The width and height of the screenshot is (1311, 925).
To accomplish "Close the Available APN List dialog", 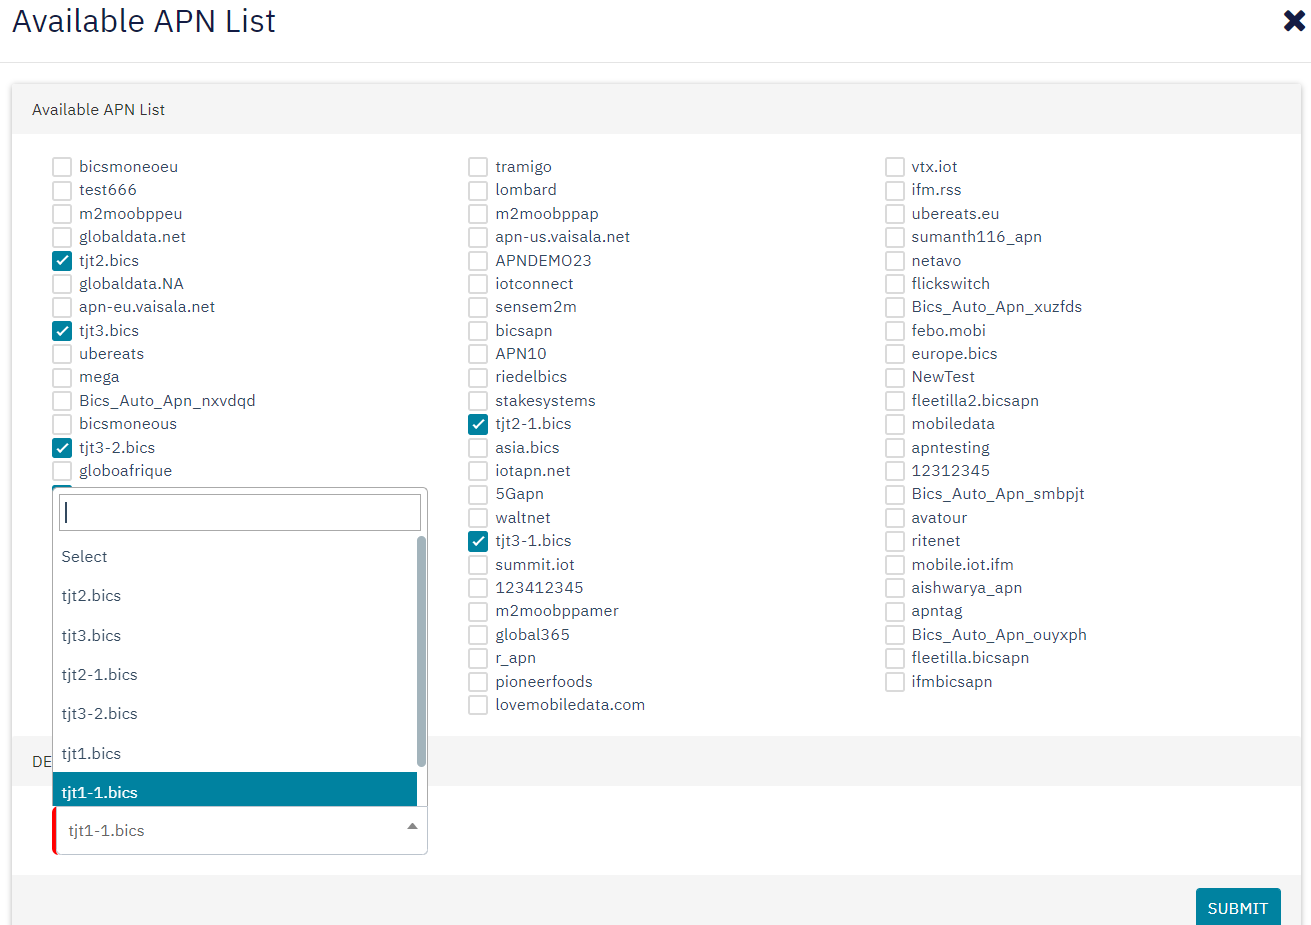I will [1292, 20].
